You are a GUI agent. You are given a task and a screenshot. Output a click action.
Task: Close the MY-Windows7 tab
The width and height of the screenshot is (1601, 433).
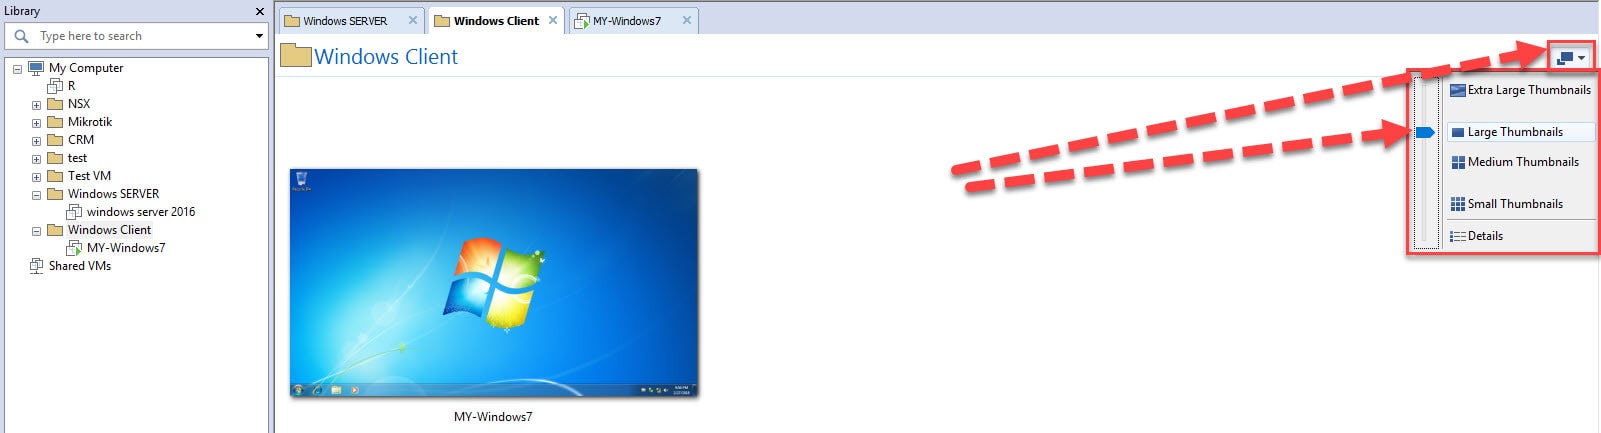coord(686,20)
